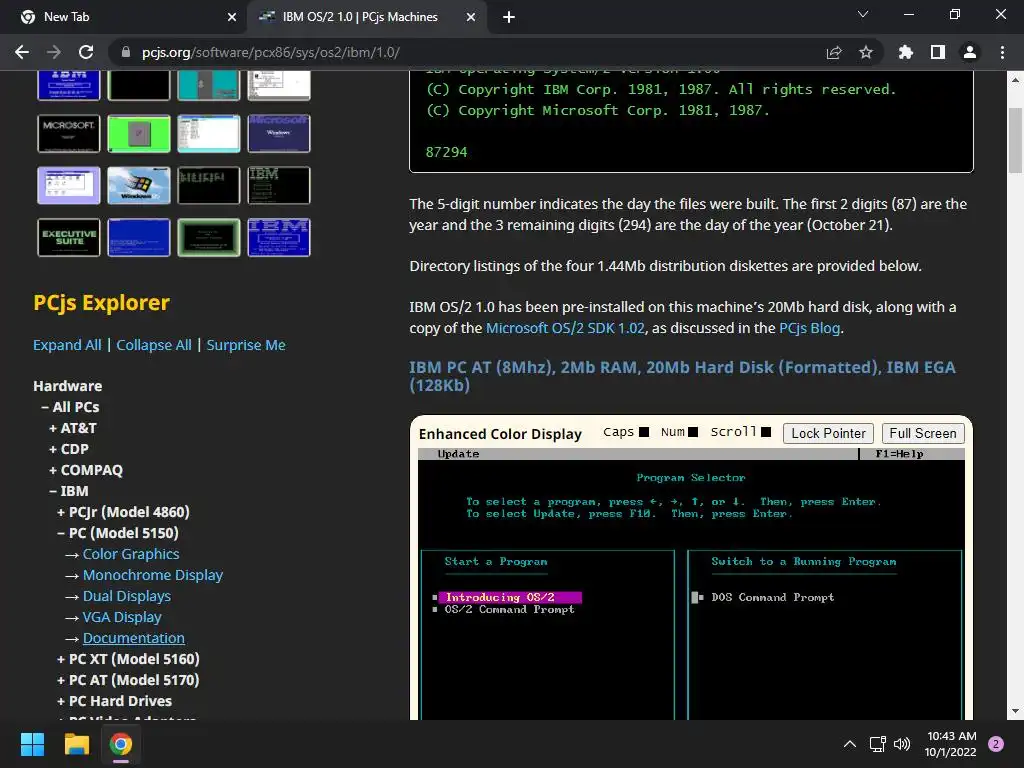This screenshot has height=768, width=1024.
Task: Expand the CDP tree node
Action: tap(69, 449)
